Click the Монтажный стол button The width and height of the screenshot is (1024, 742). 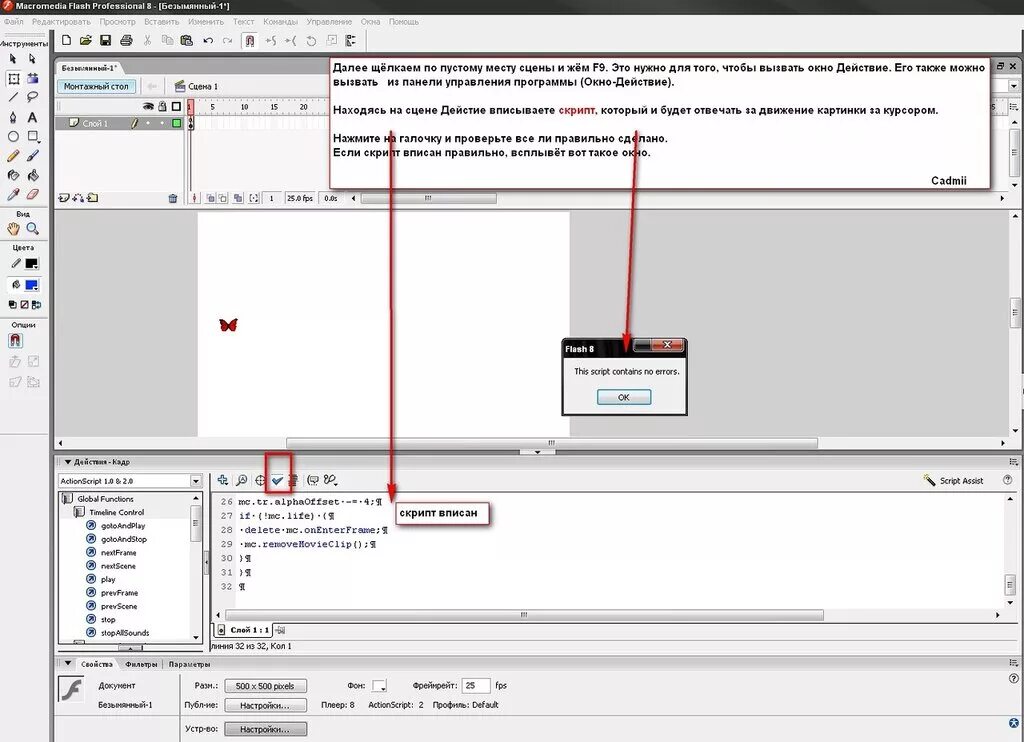(x=97, y=86)
